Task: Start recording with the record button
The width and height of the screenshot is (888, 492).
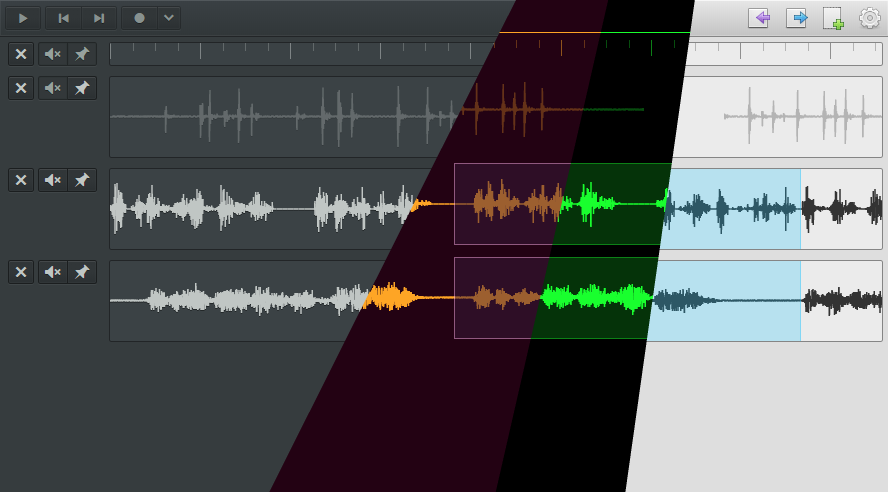Action: pos(139,18)
